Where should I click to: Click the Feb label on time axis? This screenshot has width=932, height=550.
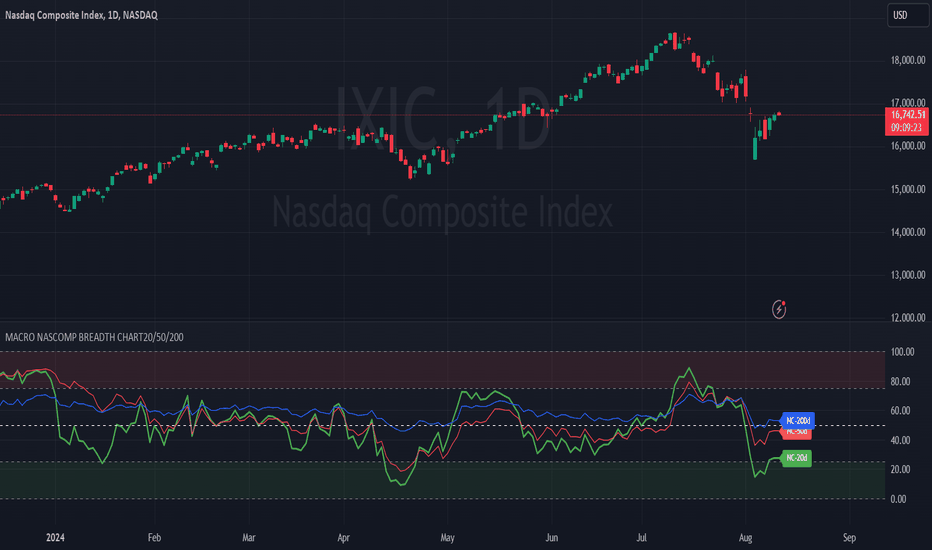pyautogui.click(x=154, y=538)
